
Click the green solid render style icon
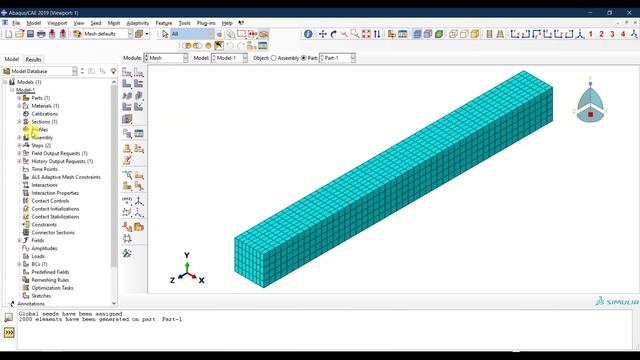point(439,34)
